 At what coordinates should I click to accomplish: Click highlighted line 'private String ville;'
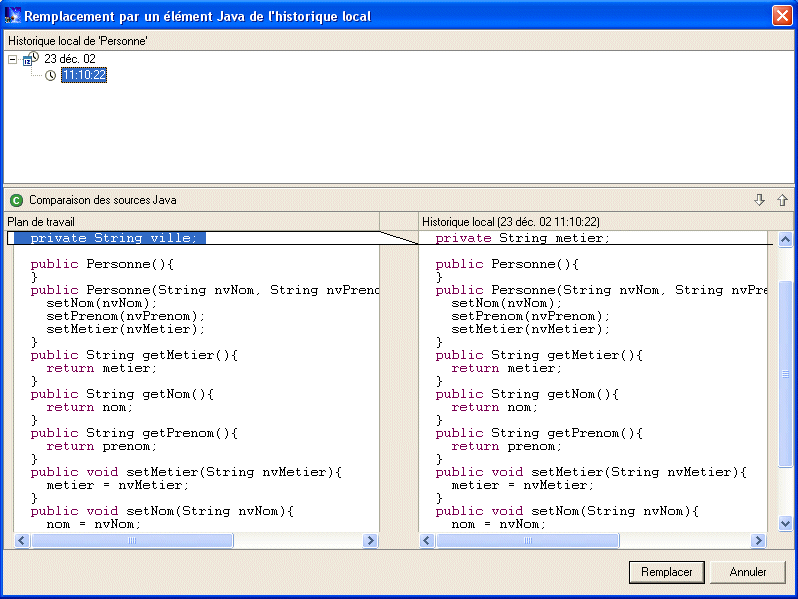[x=113, y=238]
